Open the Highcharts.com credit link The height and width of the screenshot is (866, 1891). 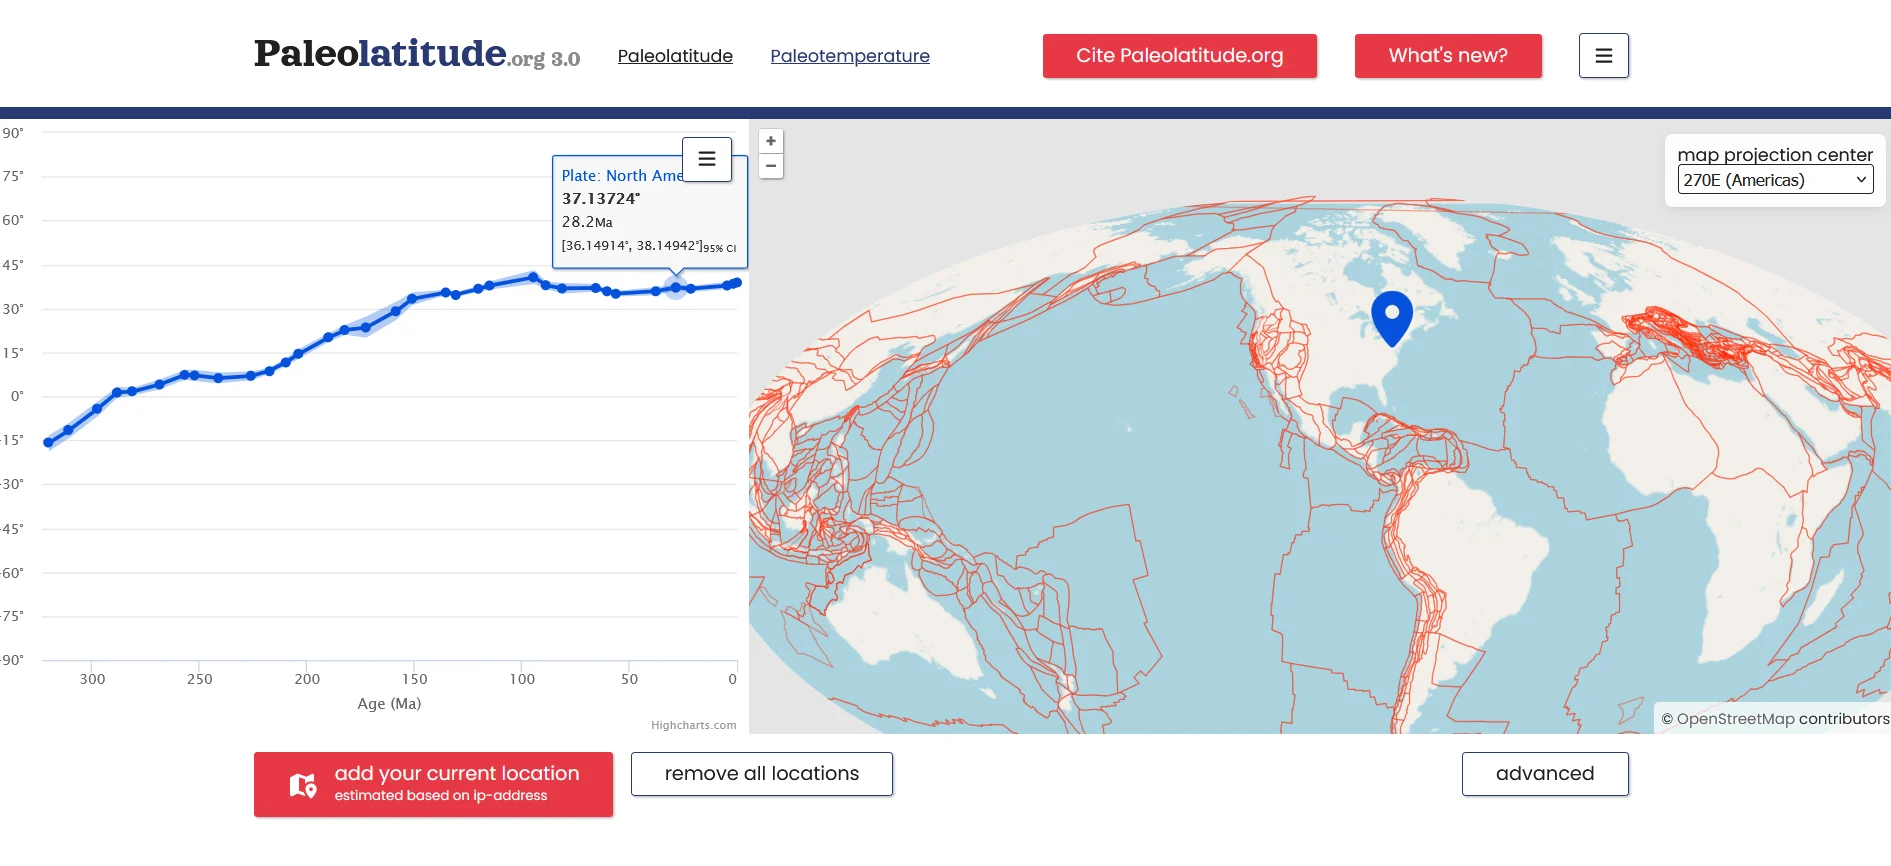click(x=693, y=725)
